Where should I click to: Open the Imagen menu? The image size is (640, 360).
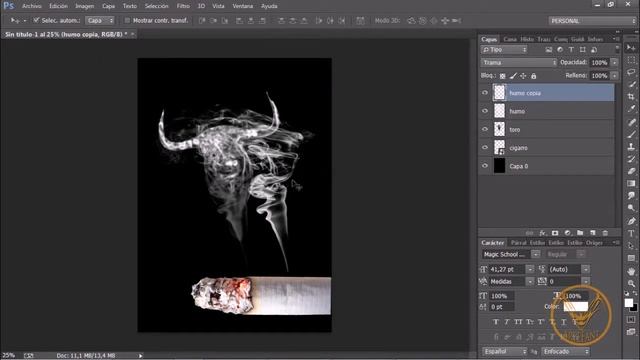[84, 6]
